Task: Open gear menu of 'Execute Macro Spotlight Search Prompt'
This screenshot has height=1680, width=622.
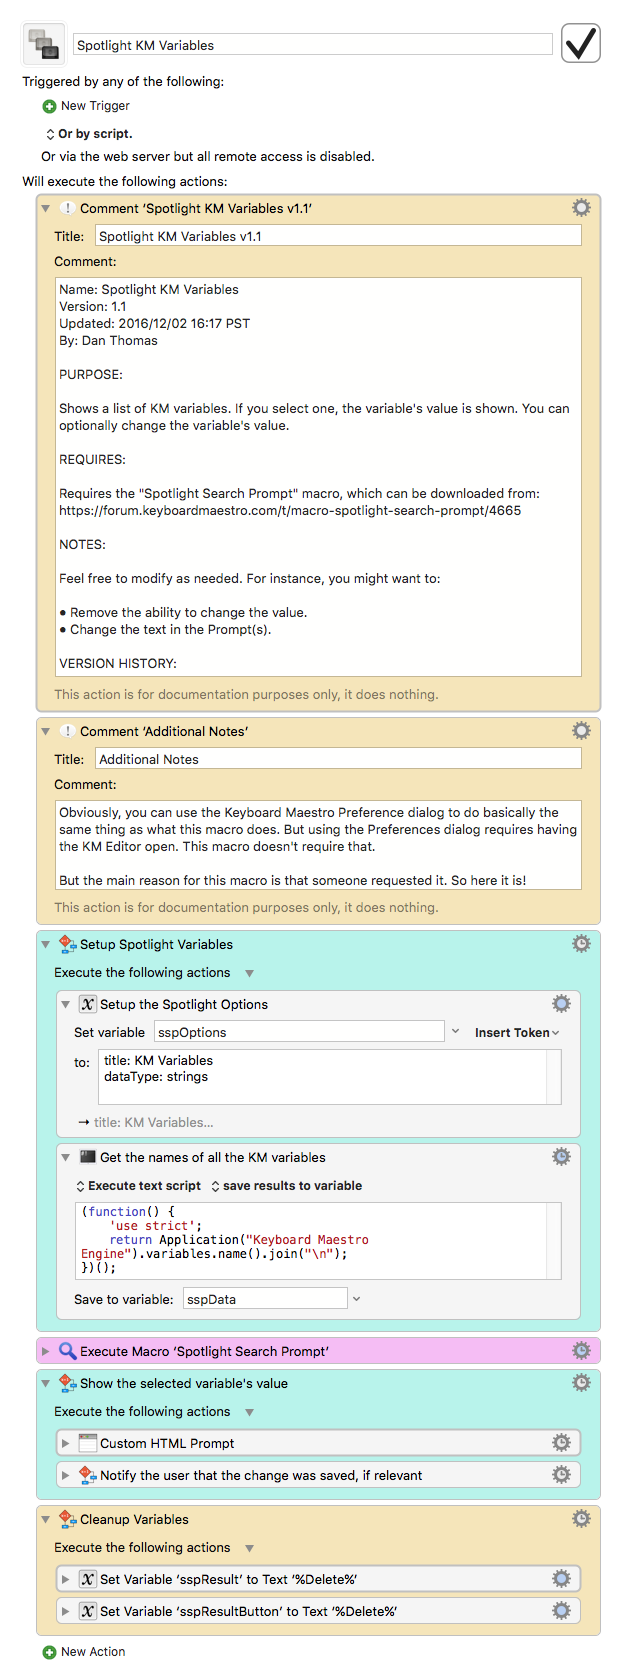Action: (581, 1351)
